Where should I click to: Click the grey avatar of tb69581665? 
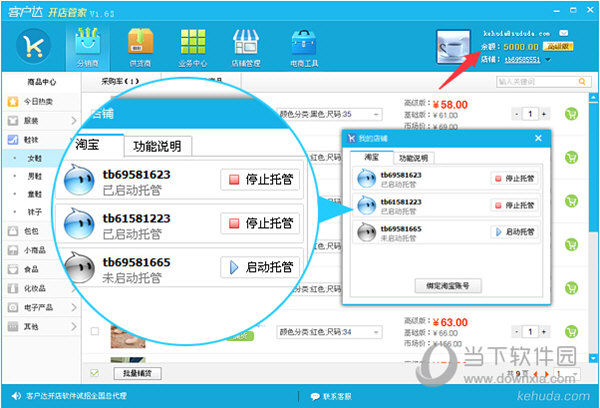point(367,232)
